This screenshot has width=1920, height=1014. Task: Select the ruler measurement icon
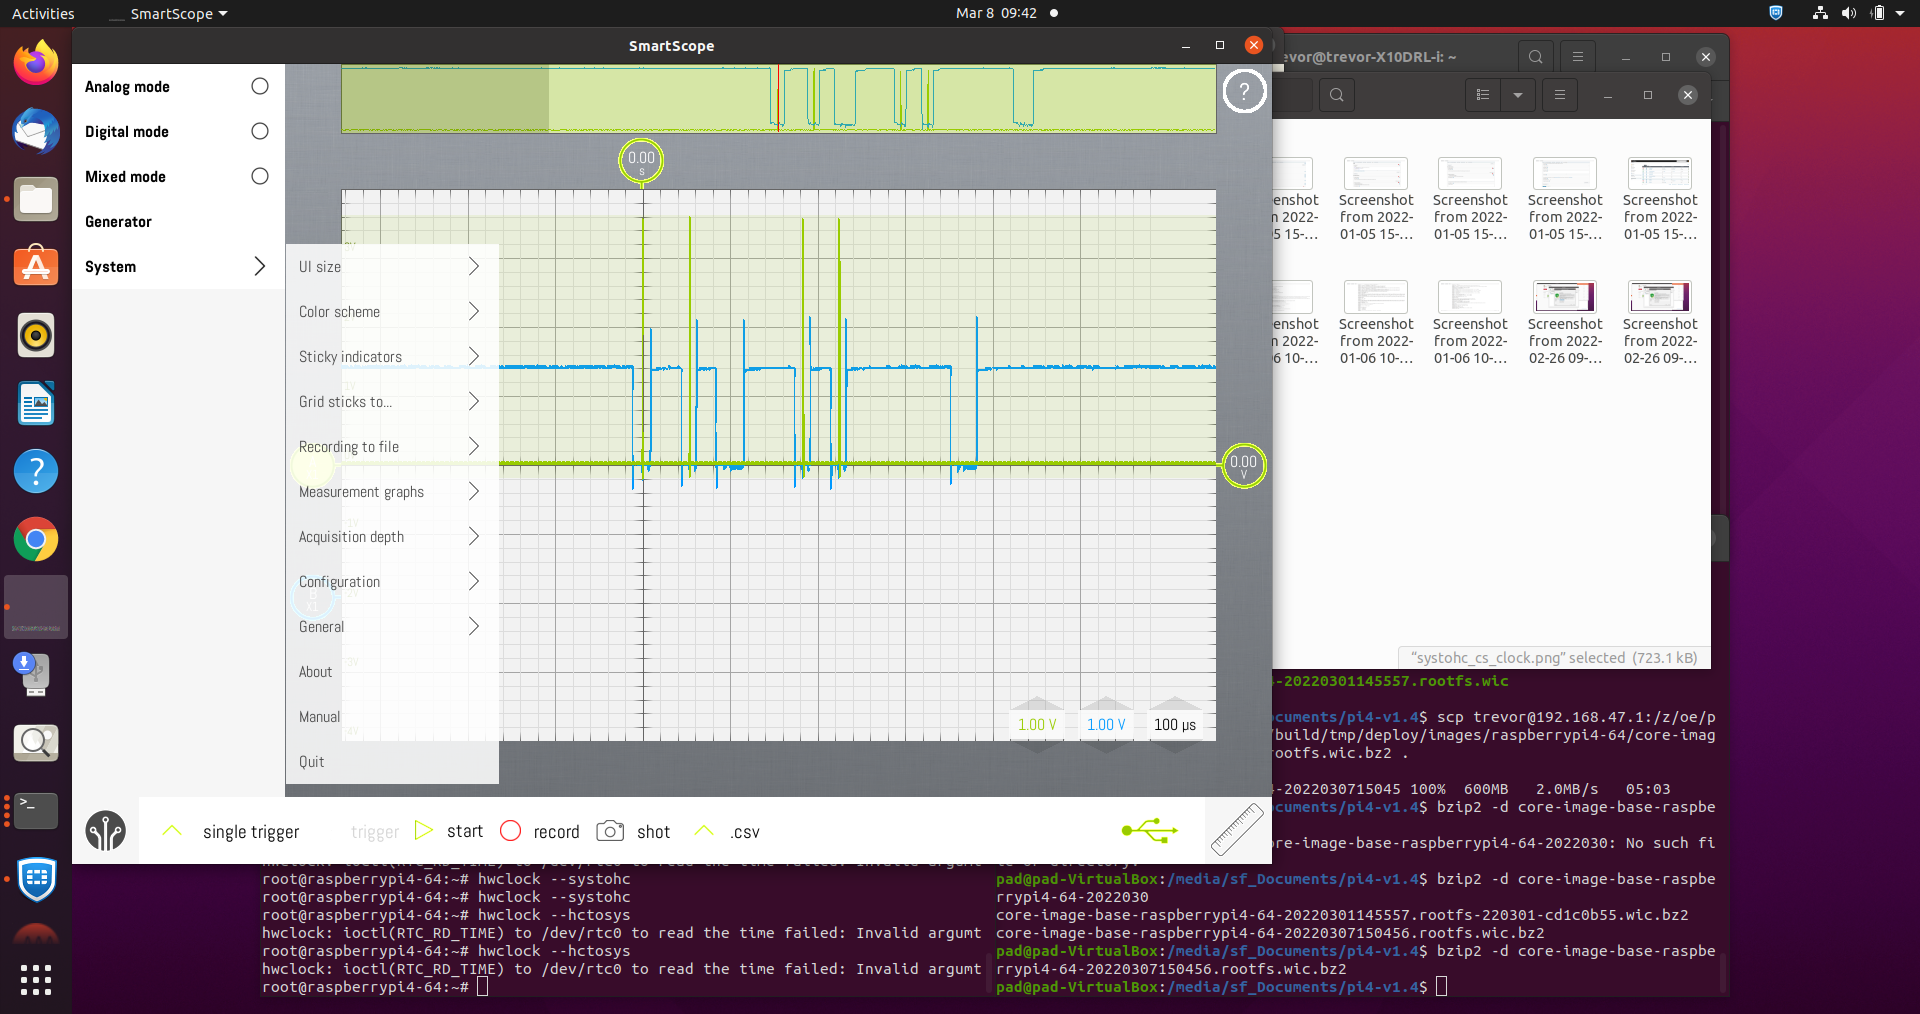[1236, 830]
